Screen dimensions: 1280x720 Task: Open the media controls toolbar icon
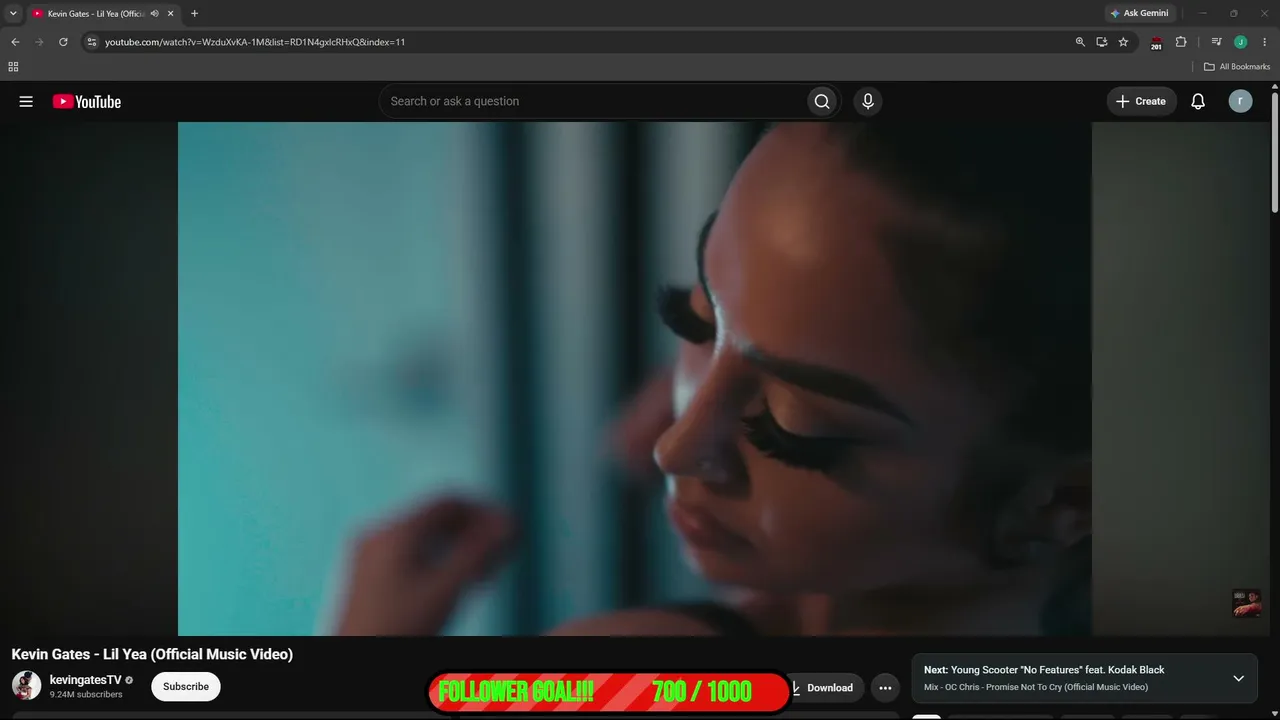[x=1216, y=42]
